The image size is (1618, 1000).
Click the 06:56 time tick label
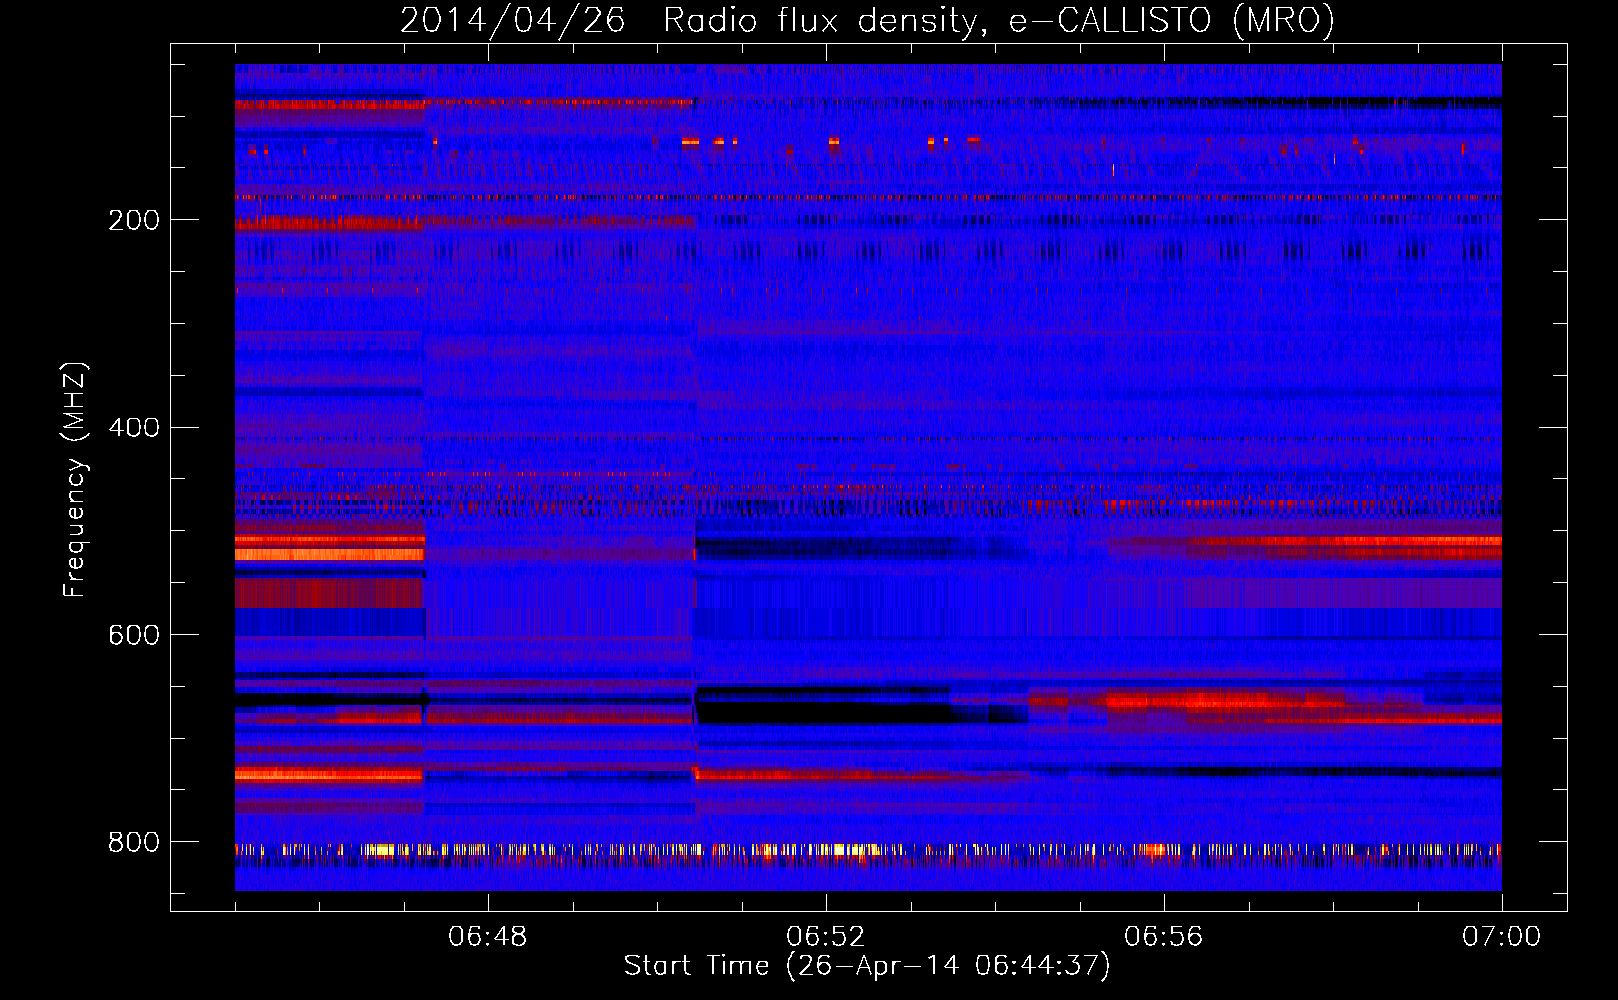click(1164, 937)
